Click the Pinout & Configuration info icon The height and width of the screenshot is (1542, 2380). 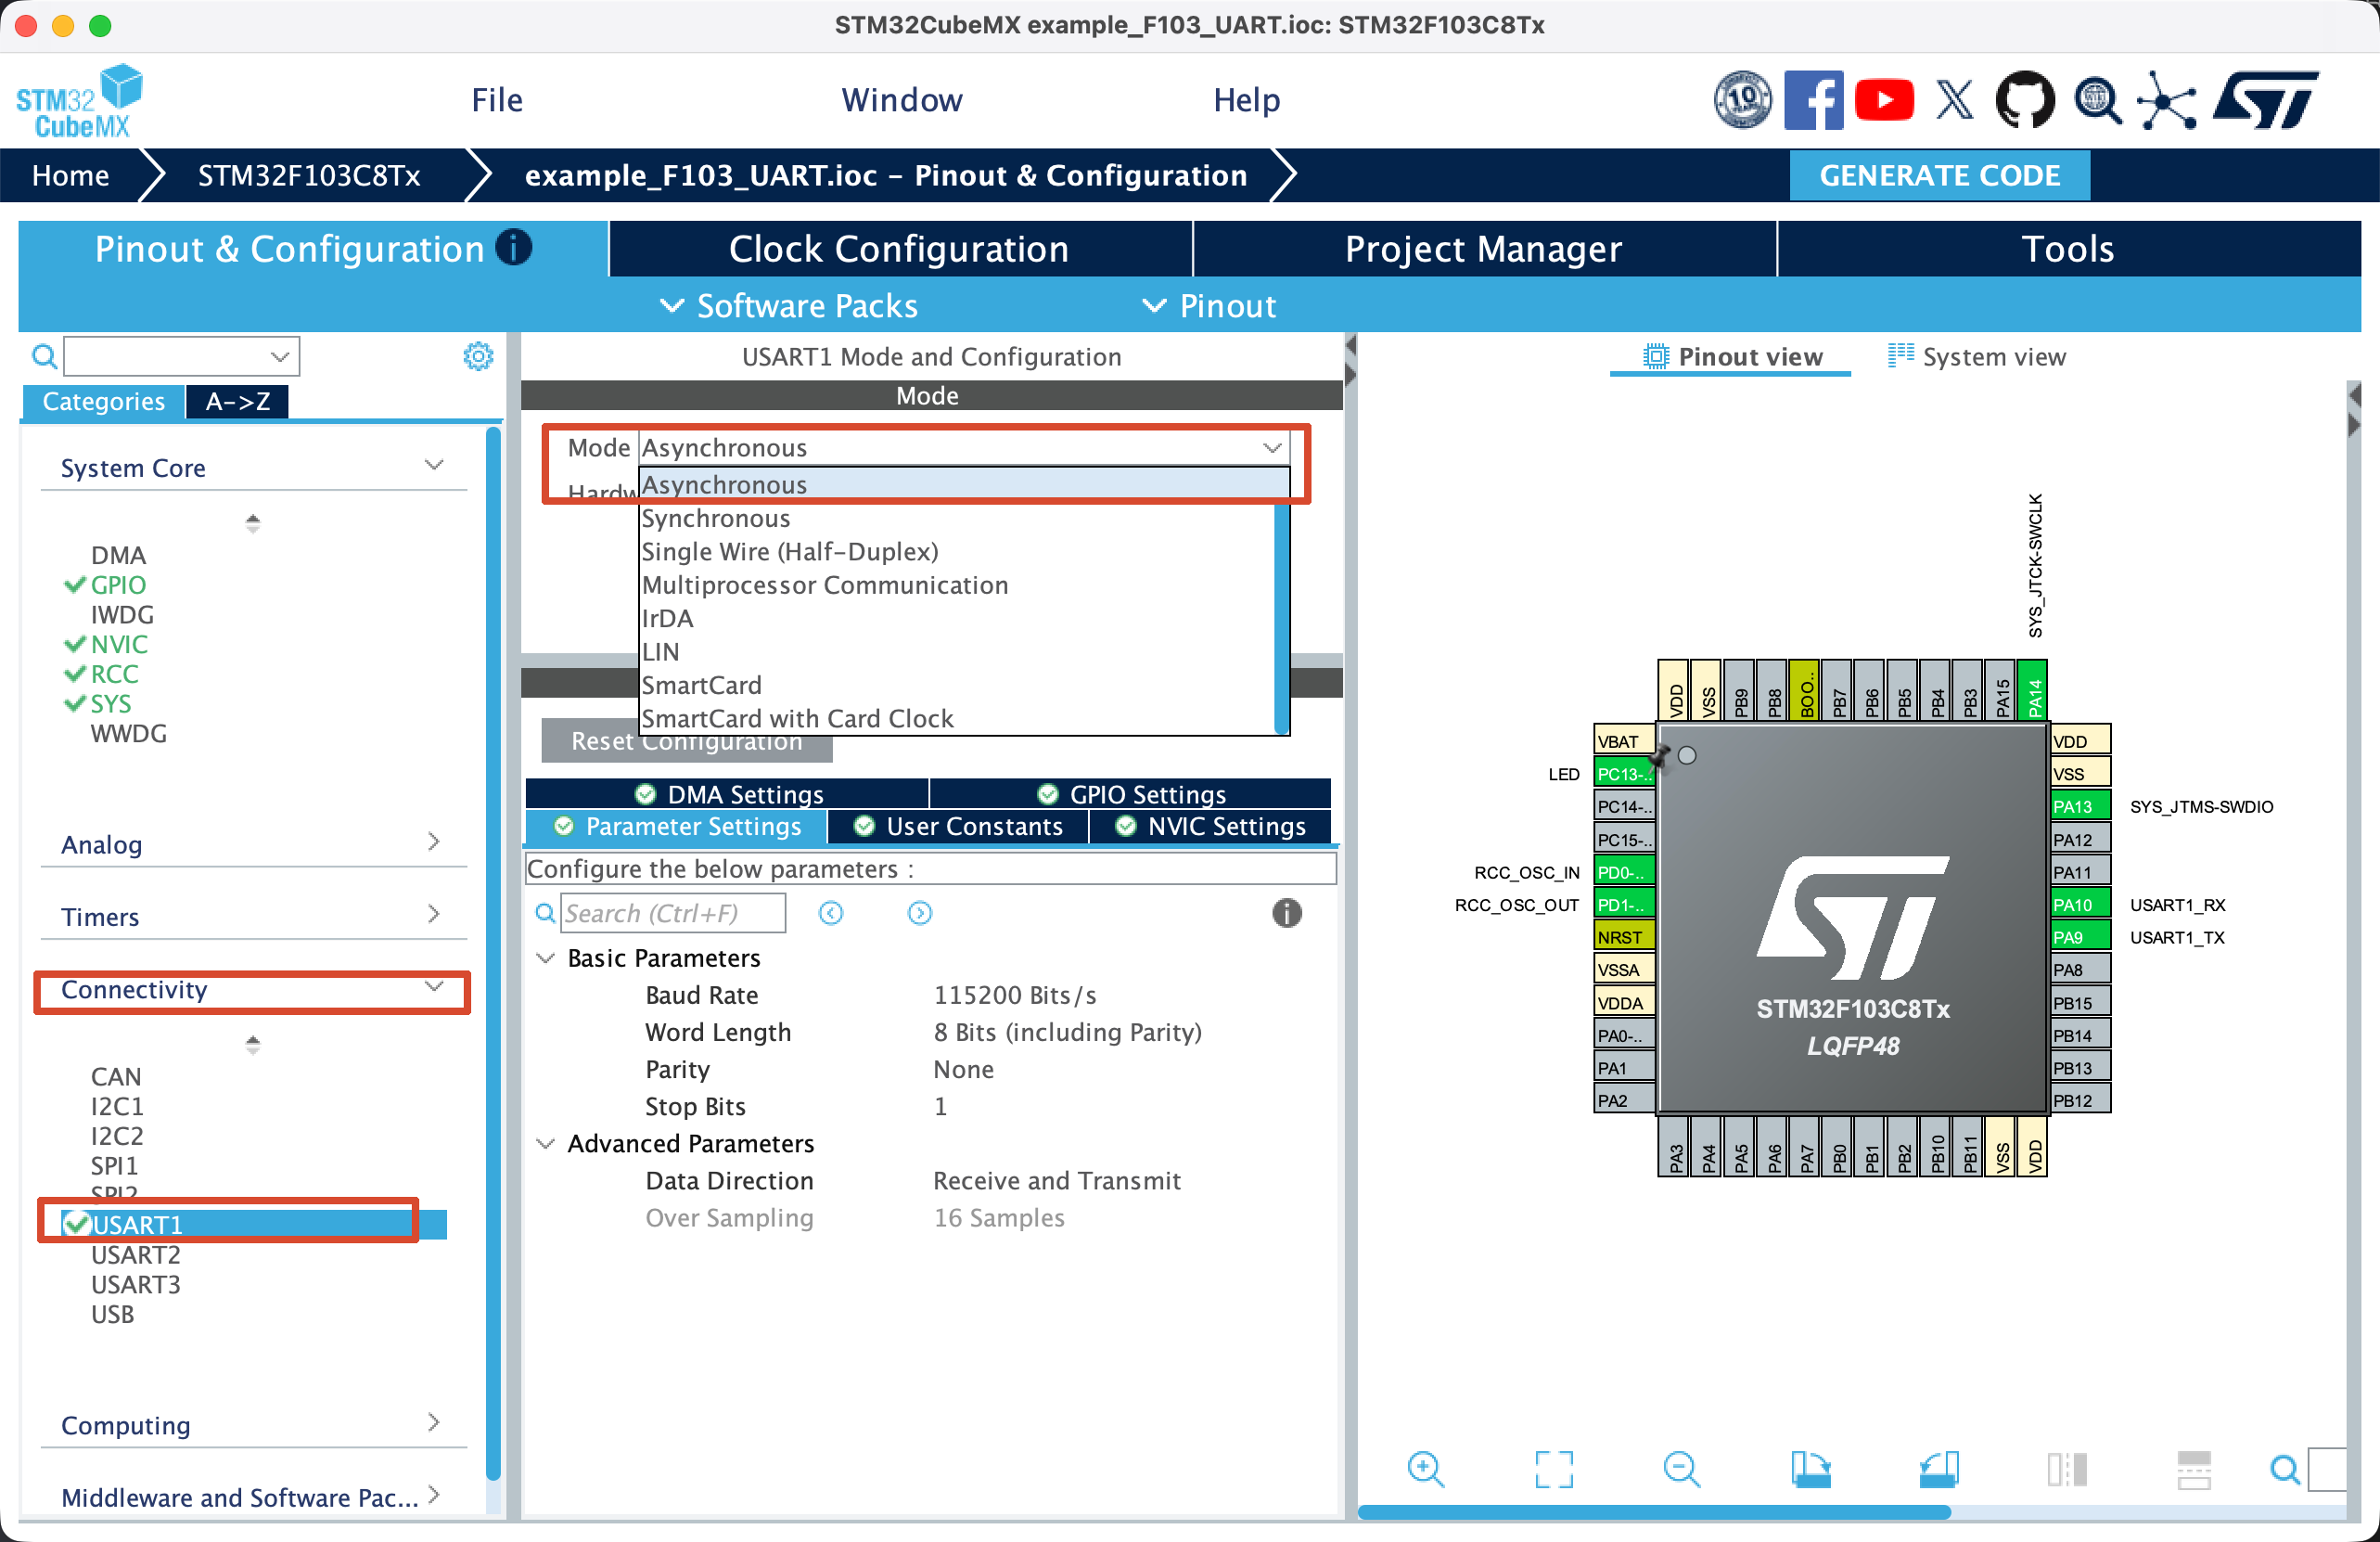click(514, 247)
